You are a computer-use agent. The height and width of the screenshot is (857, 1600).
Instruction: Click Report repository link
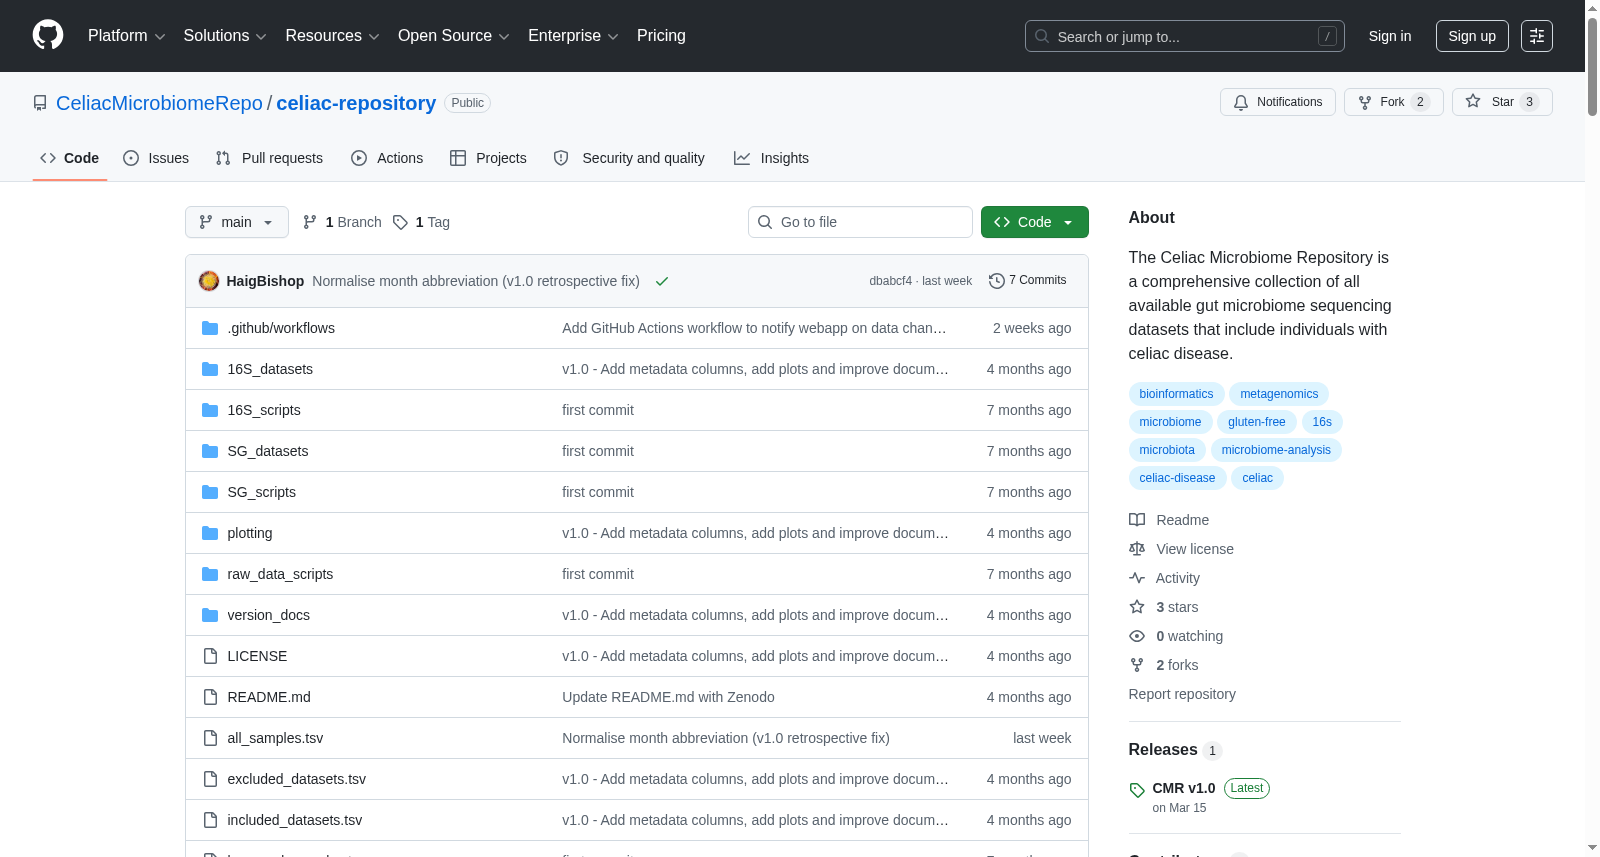(1182, 694)
